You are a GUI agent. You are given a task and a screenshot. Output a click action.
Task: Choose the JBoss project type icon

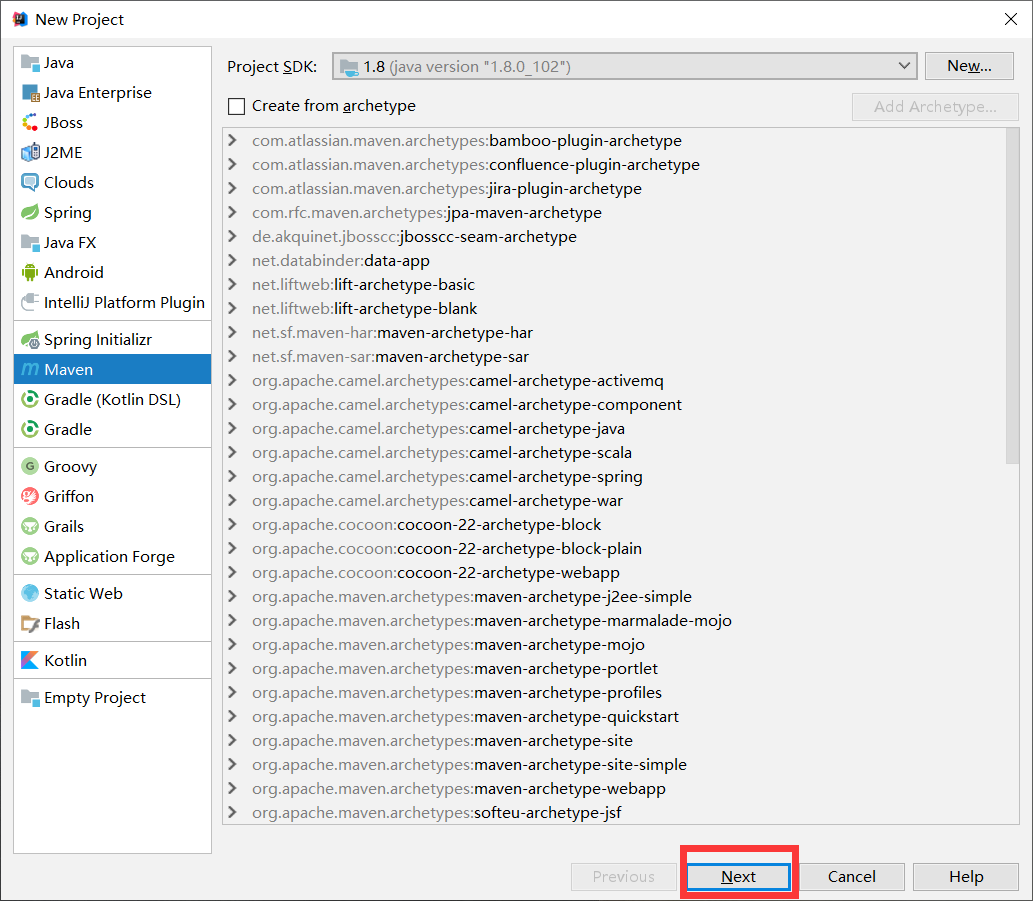(30, 123)
